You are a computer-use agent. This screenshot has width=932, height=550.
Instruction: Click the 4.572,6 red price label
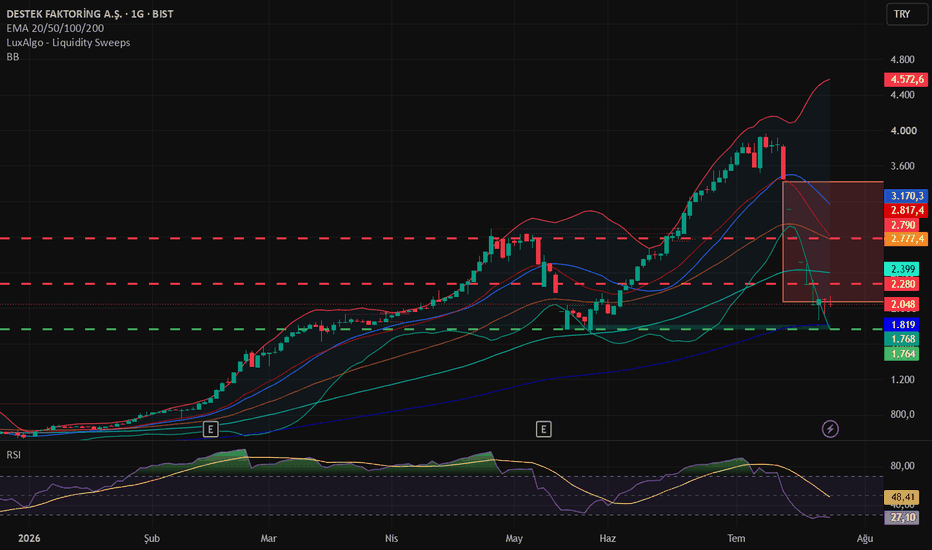tap(906, 79)
